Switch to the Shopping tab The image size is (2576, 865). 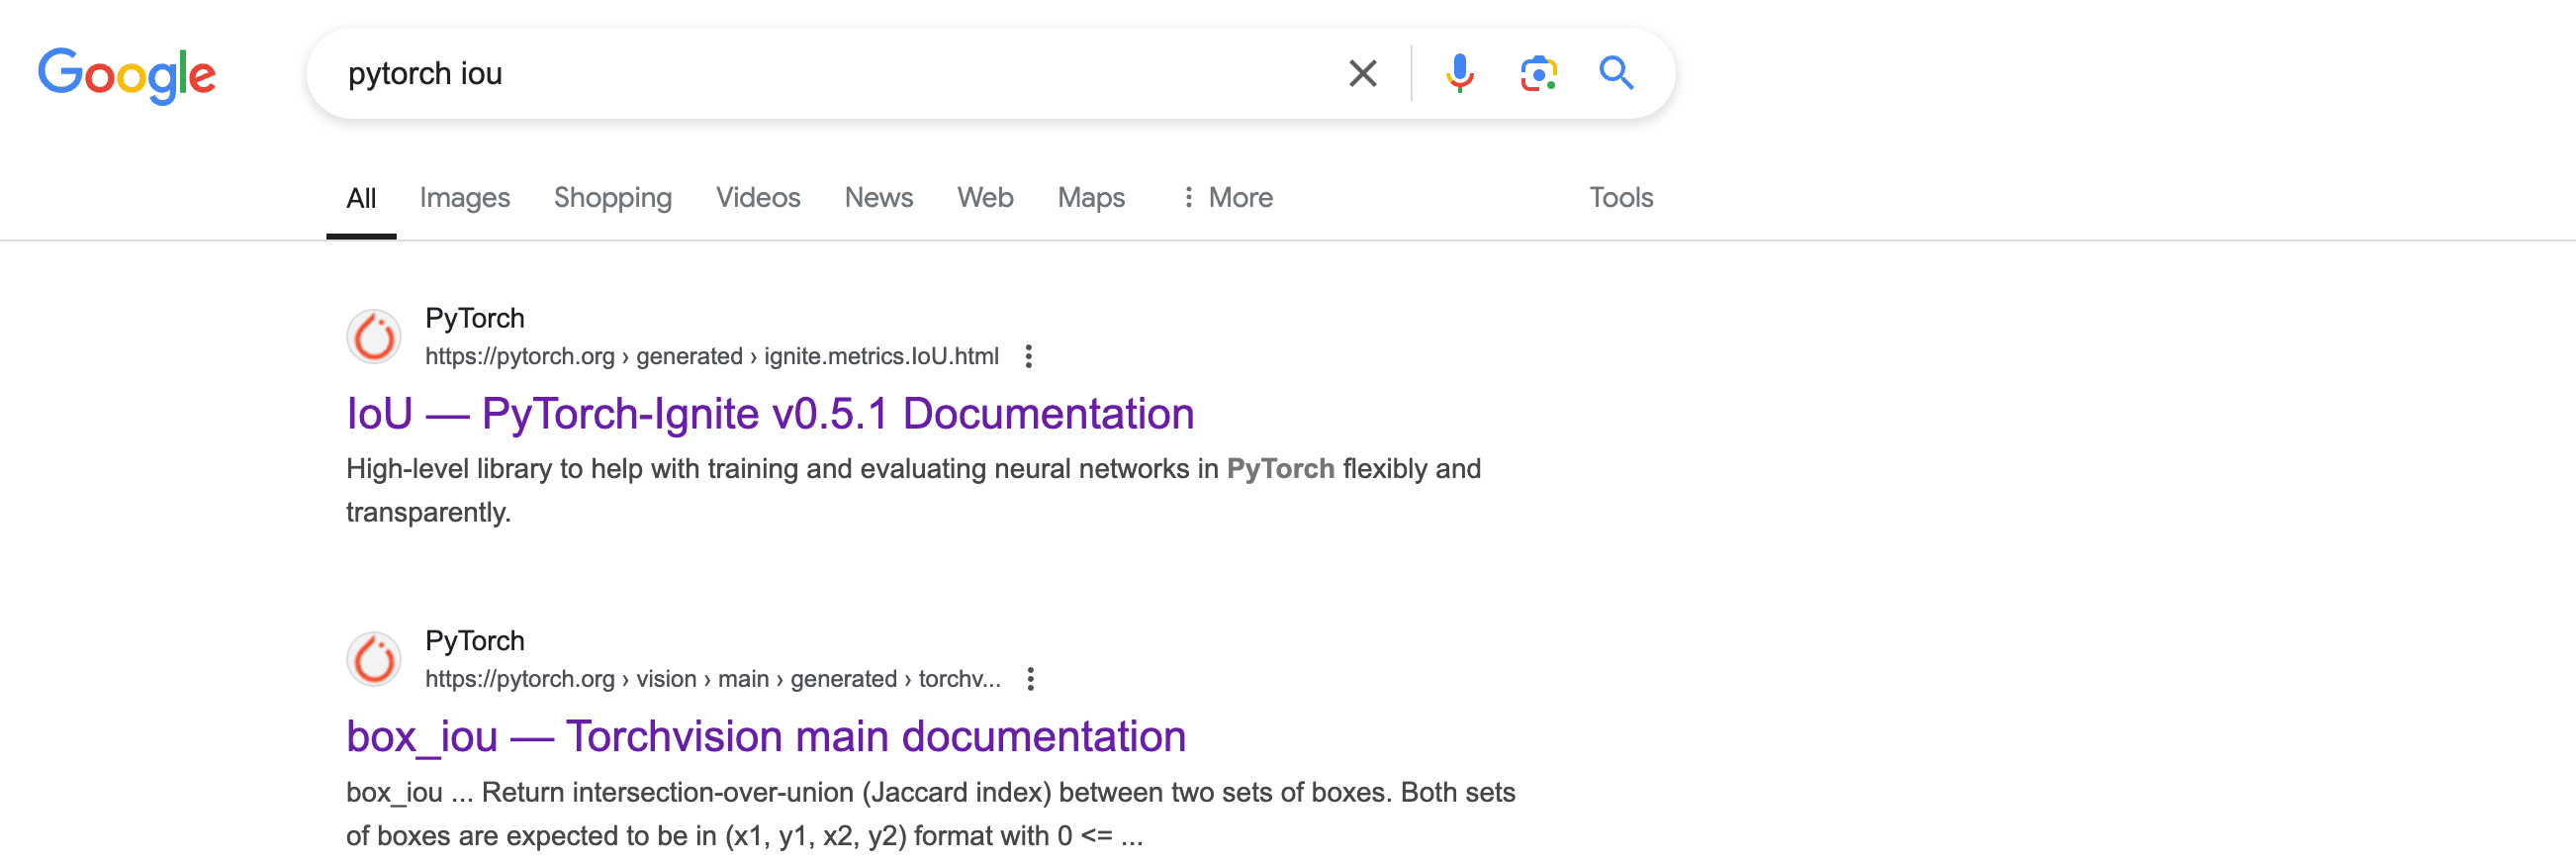pyautogui.click(x=613, y=197)
